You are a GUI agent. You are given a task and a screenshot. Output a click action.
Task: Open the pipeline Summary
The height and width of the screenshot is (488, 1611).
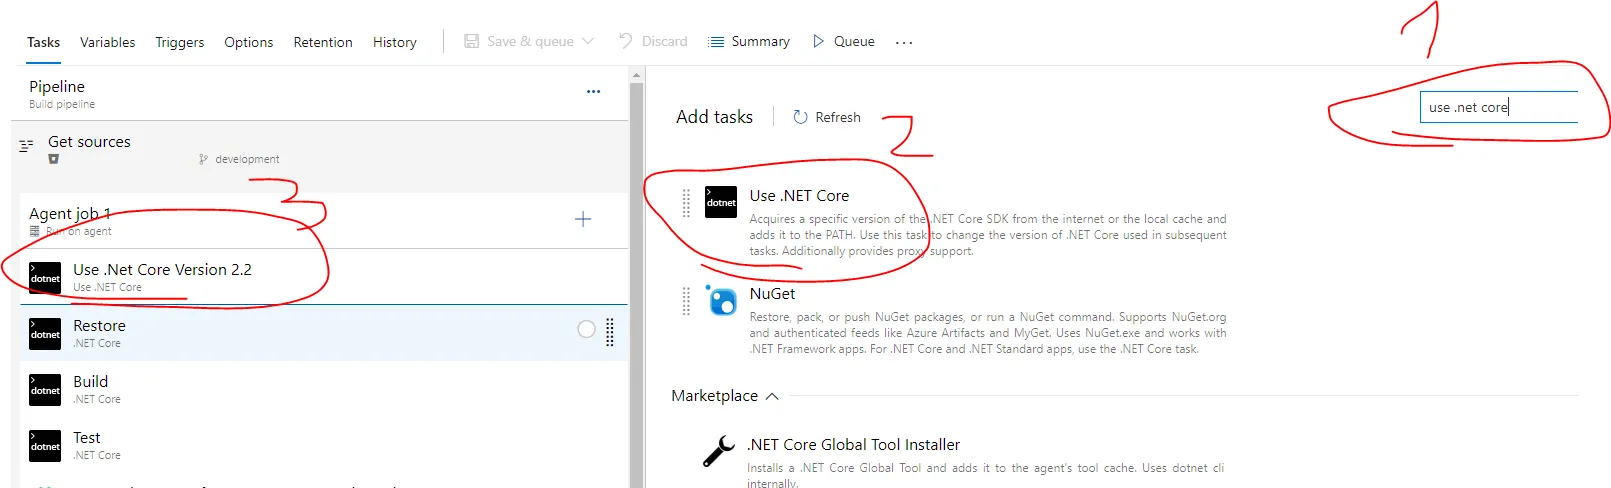(749, 41)
